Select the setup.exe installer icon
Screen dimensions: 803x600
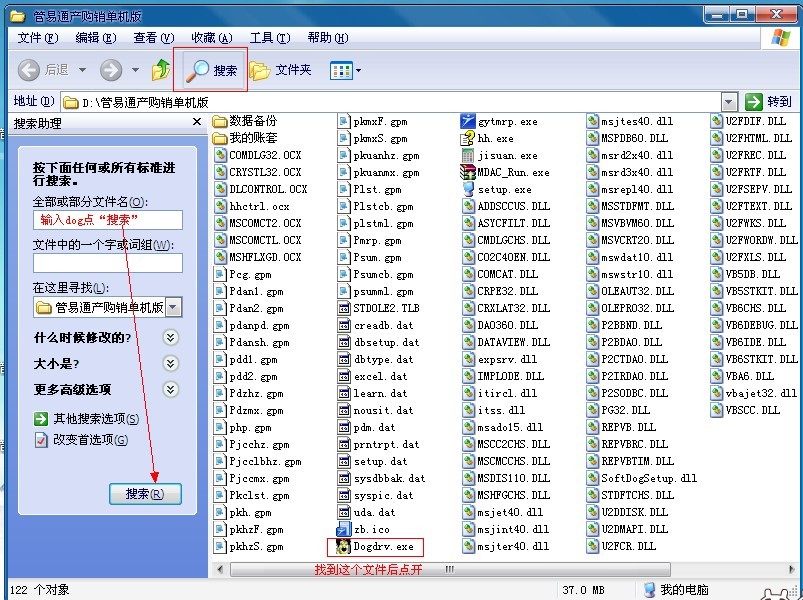(468, 189)
